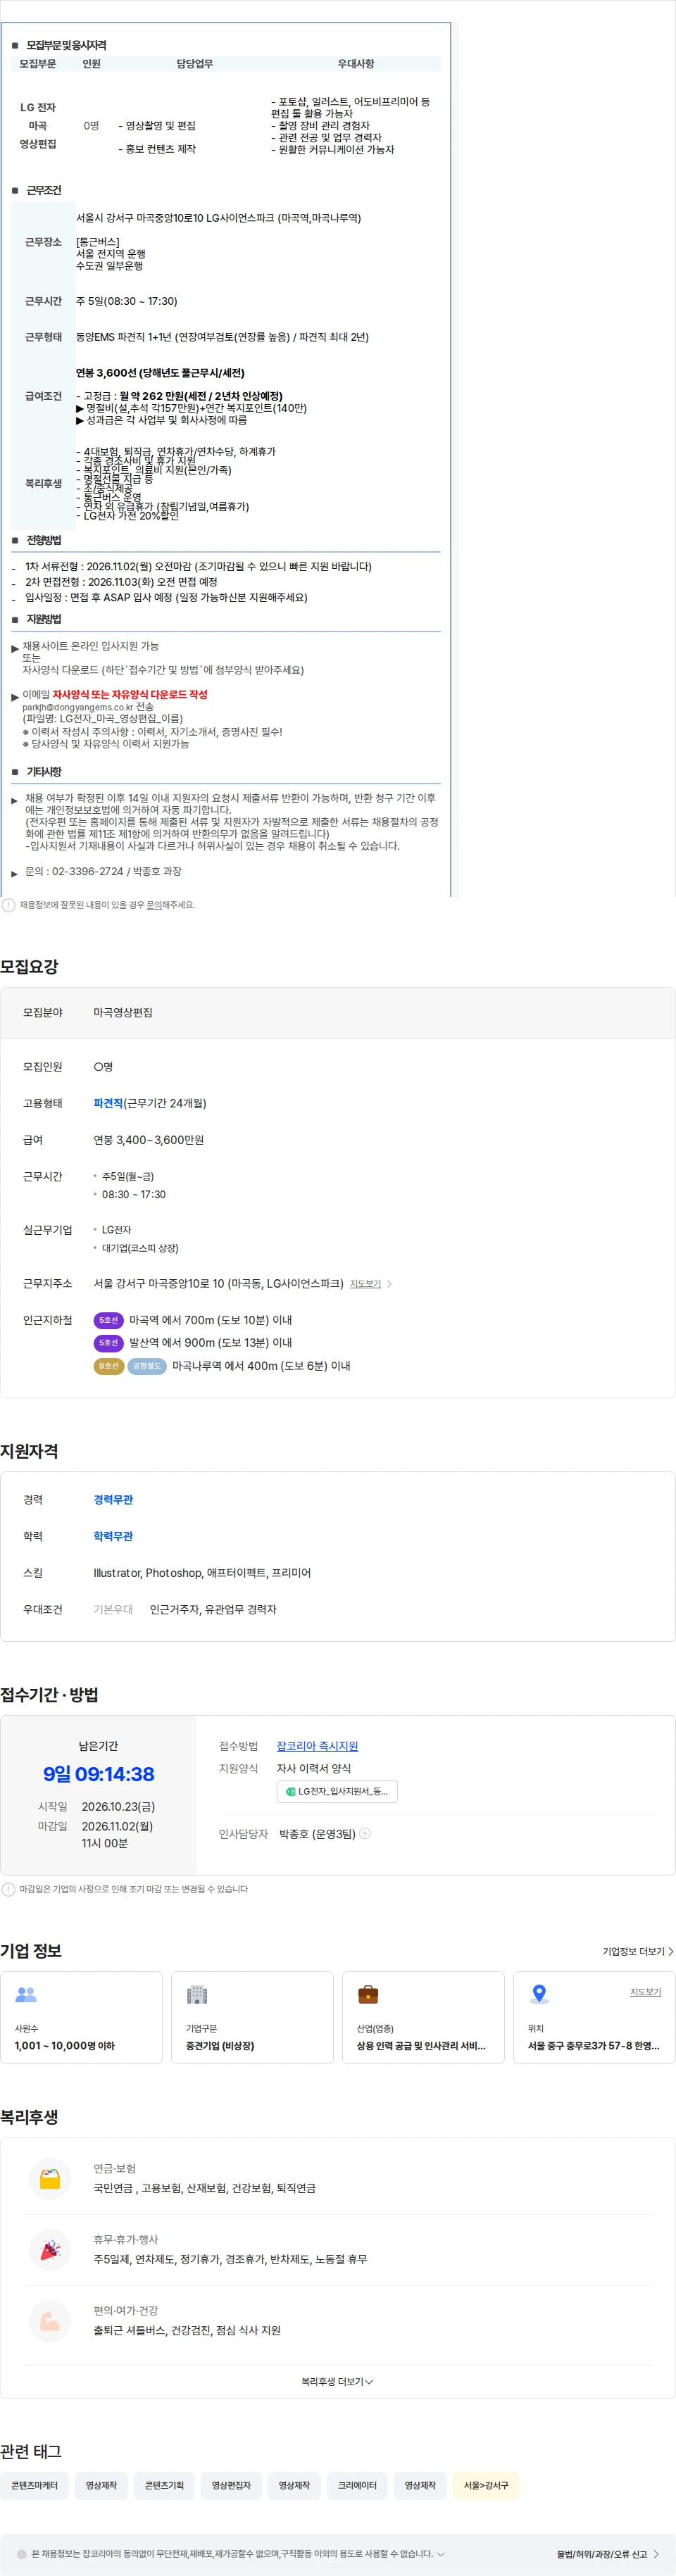Open 지도보기 link in the 위치 card
The width and height of the screenshot is (676, 2576).
(645, 1992)
